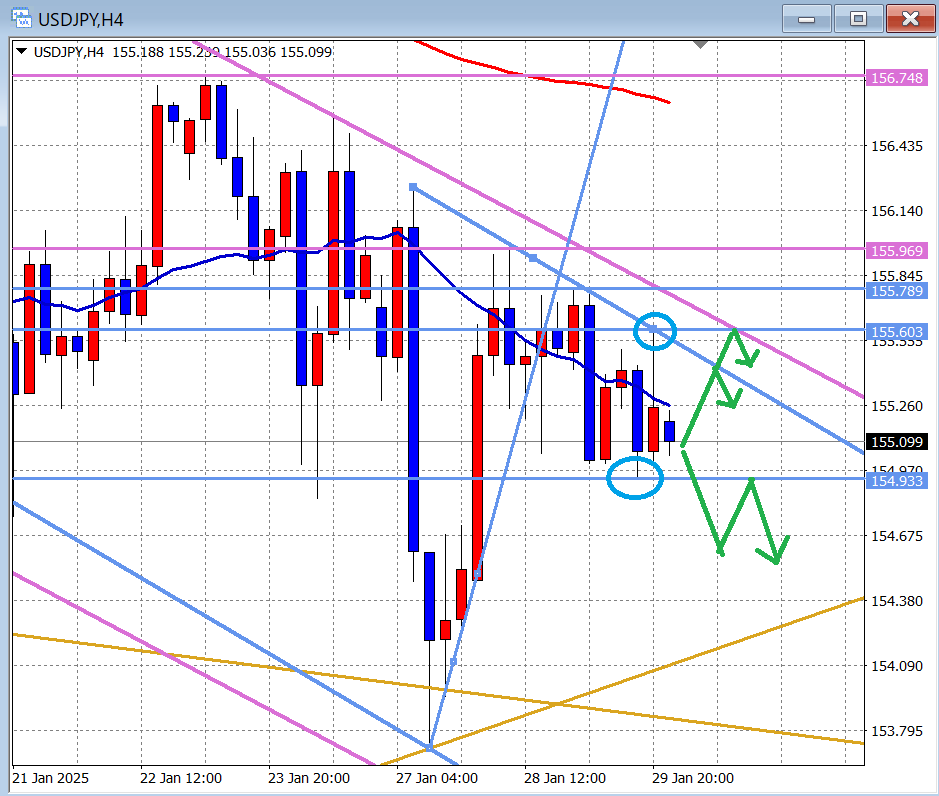
Task: Select the 155.969 pink horizontal line label
Action: point(896,250)
